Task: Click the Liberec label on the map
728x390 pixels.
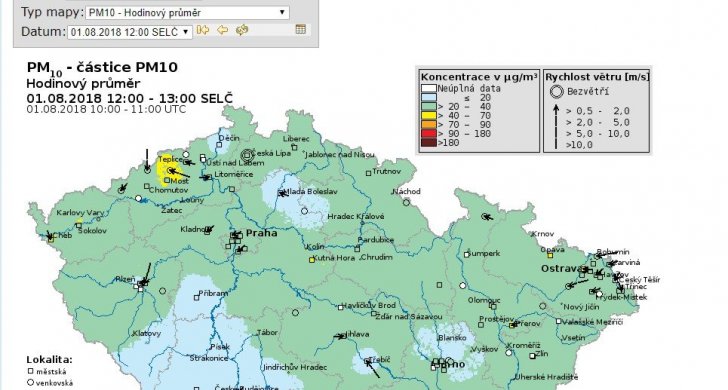Action: tap(296, 138)
